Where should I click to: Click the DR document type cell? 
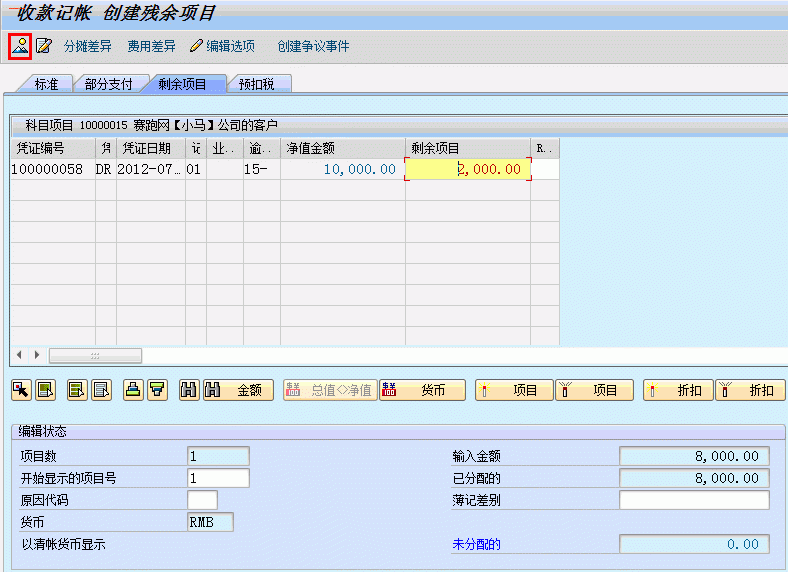[x=106, y=169]
